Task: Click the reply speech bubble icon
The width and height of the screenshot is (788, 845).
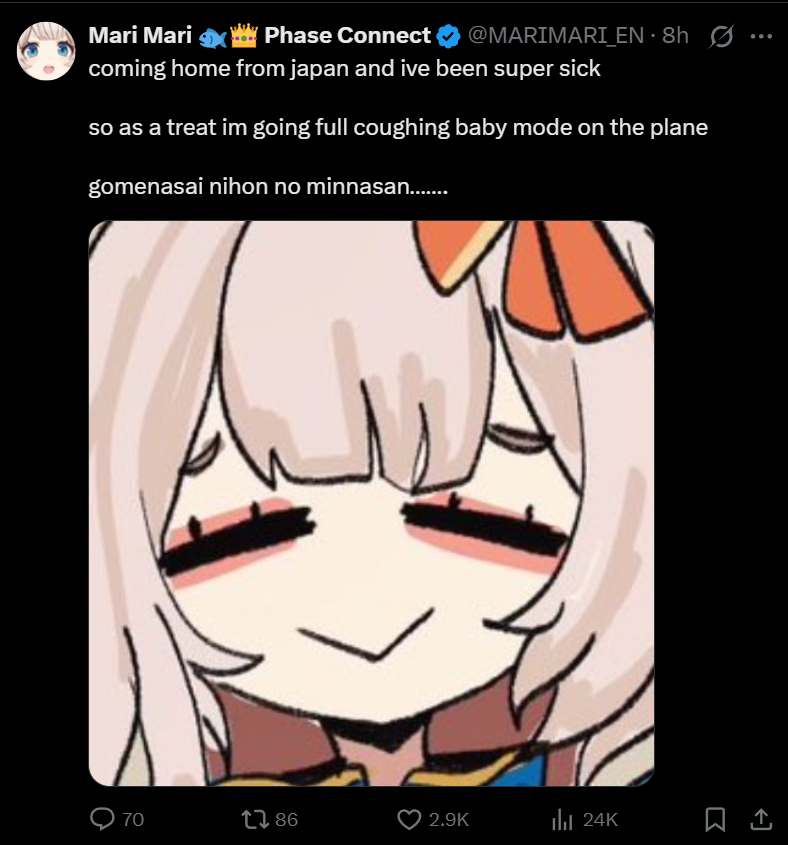Action: [102, 819]
